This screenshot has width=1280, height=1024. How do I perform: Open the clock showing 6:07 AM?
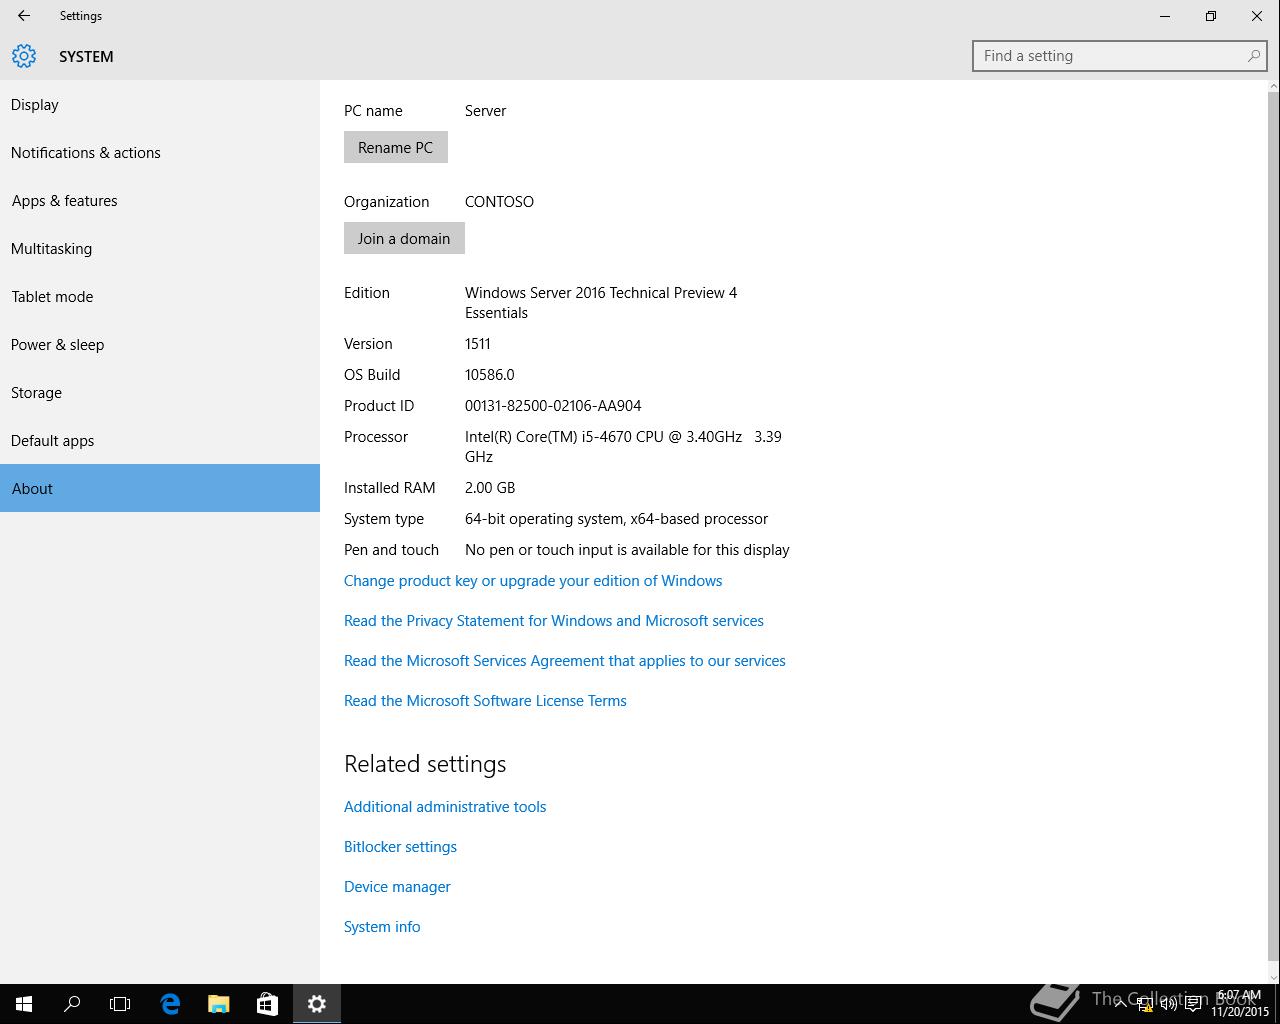point(1239,1004)
